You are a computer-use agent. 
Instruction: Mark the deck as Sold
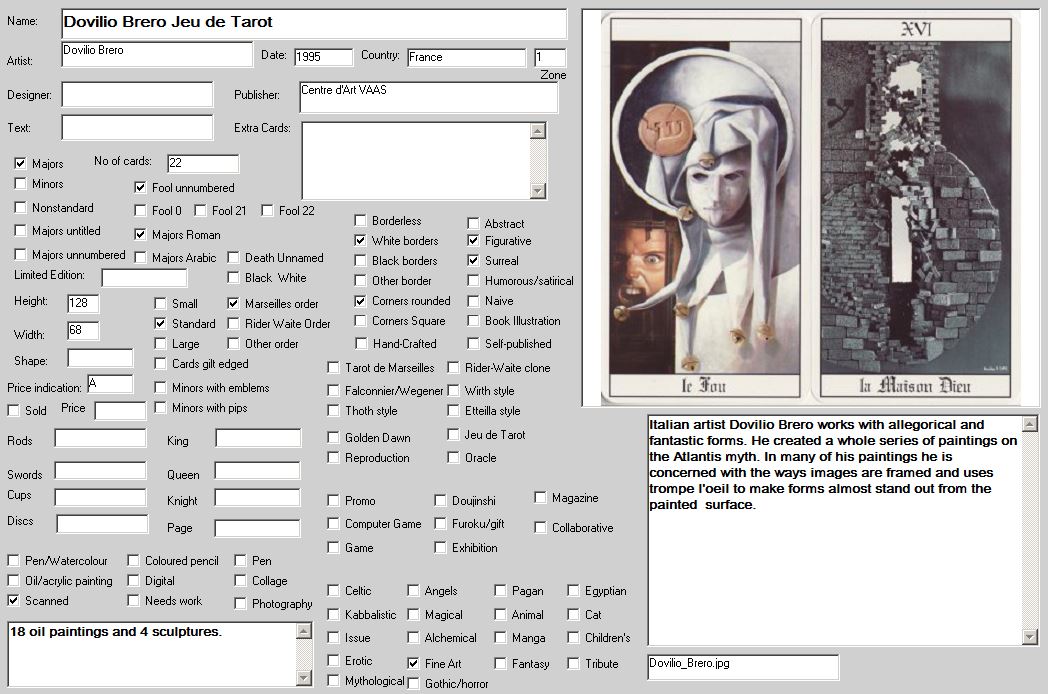[x=14, y=410]
